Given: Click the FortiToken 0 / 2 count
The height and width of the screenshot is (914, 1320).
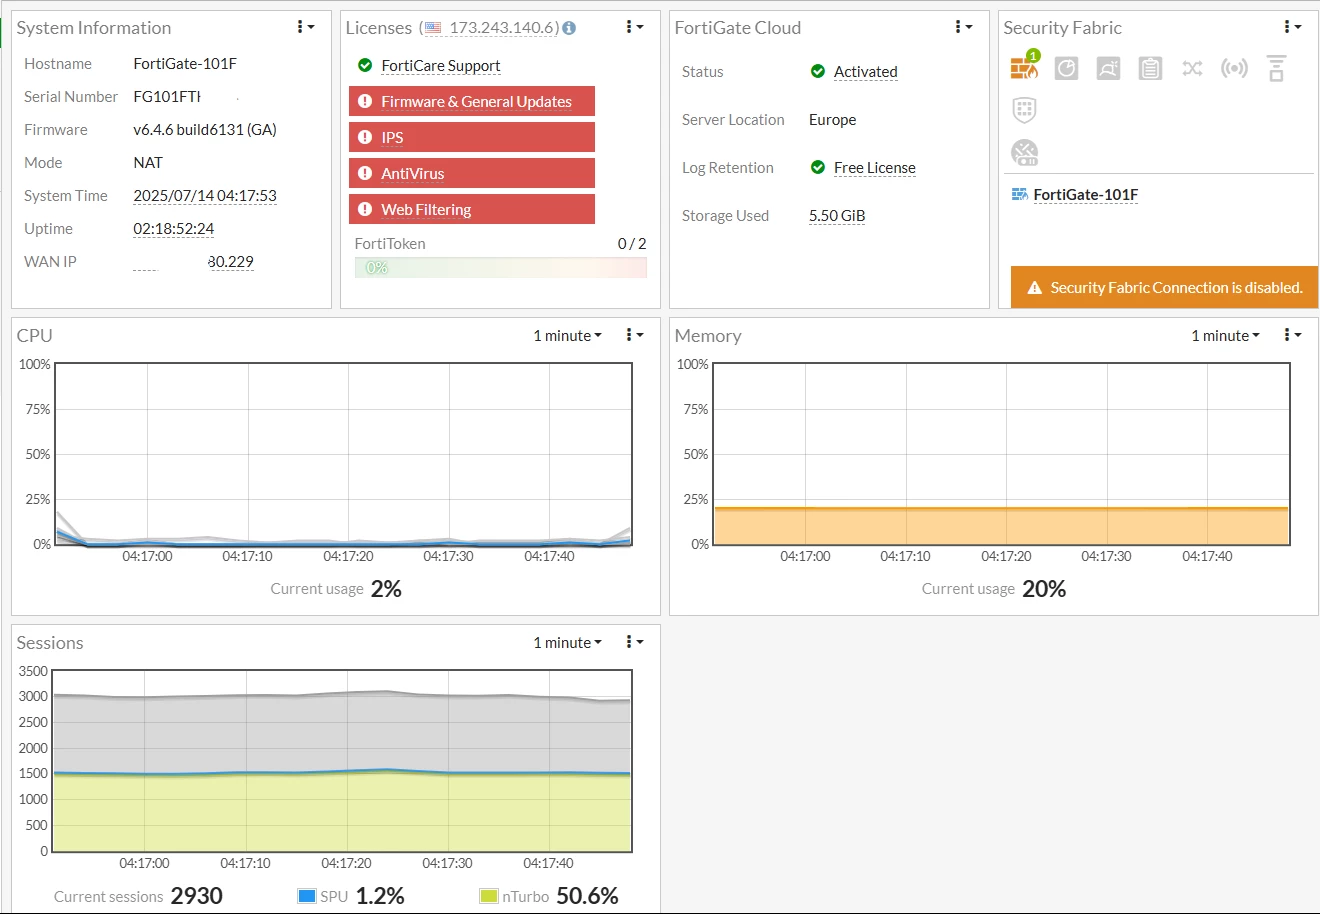Looking at the screenshot, I should click(632, 244).
